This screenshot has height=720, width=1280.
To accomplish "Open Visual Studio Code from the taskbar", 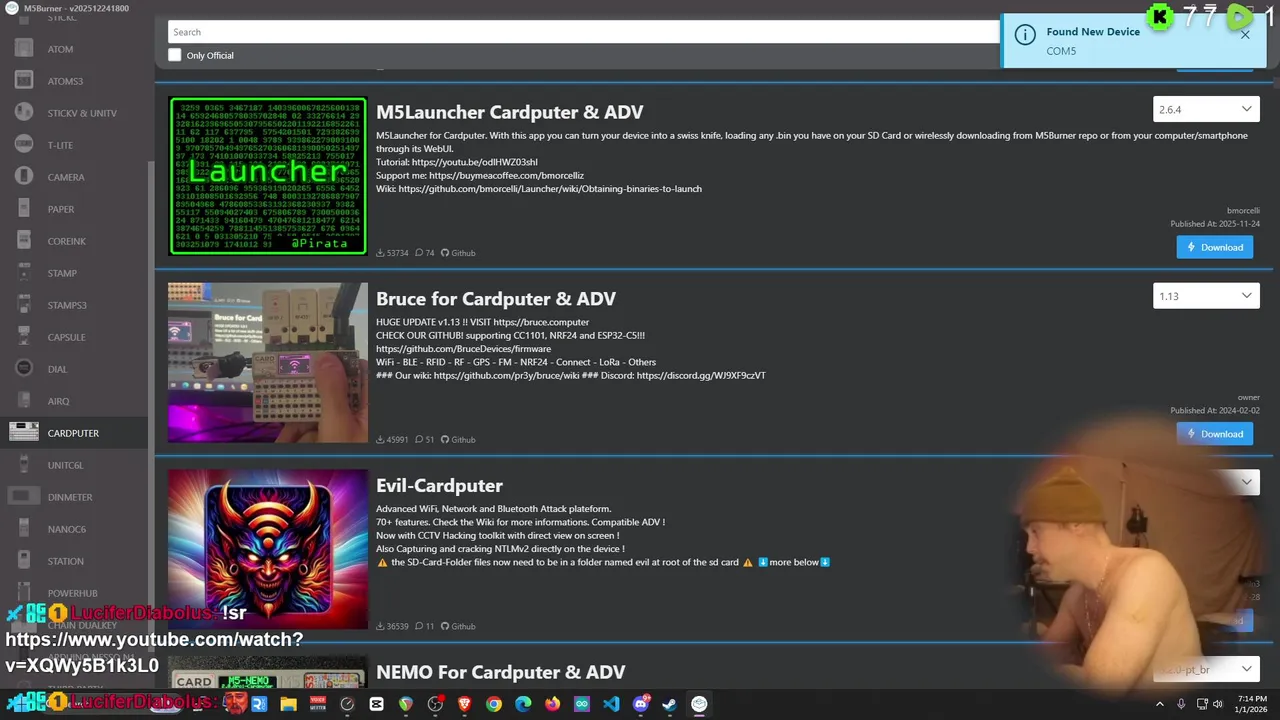I will pyautogui.click(x=611, y=704).
